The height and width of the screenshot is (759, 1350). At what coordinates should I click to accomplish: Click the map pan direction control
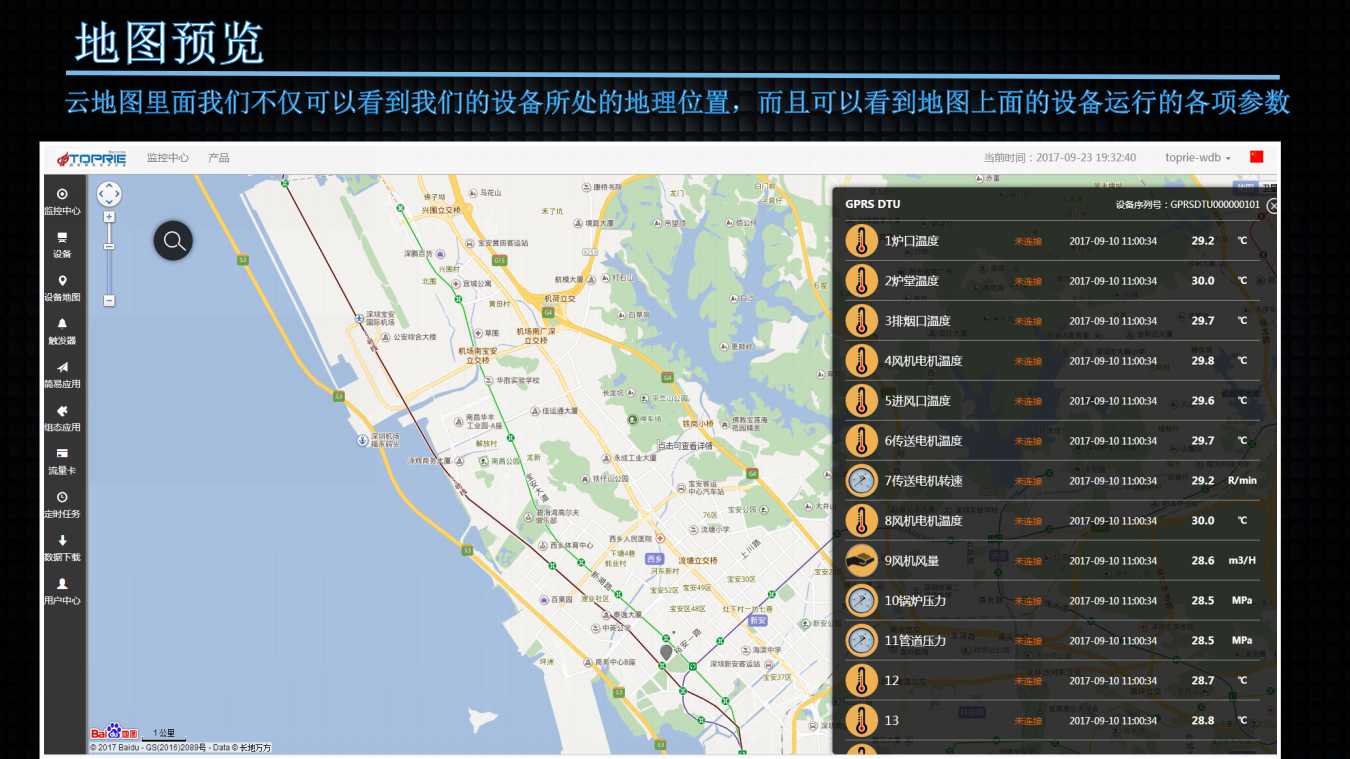click(109, 194)
